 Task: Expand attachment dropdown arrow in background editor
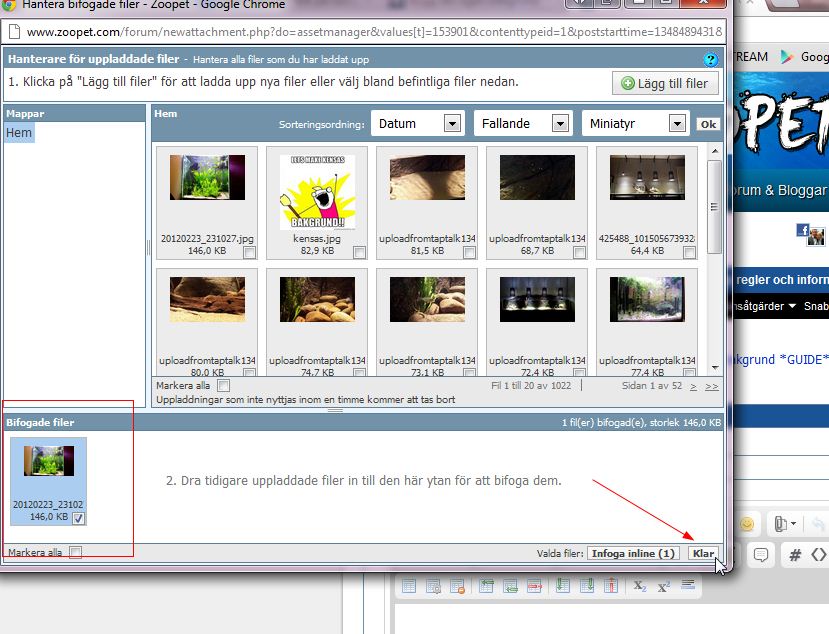794,524
